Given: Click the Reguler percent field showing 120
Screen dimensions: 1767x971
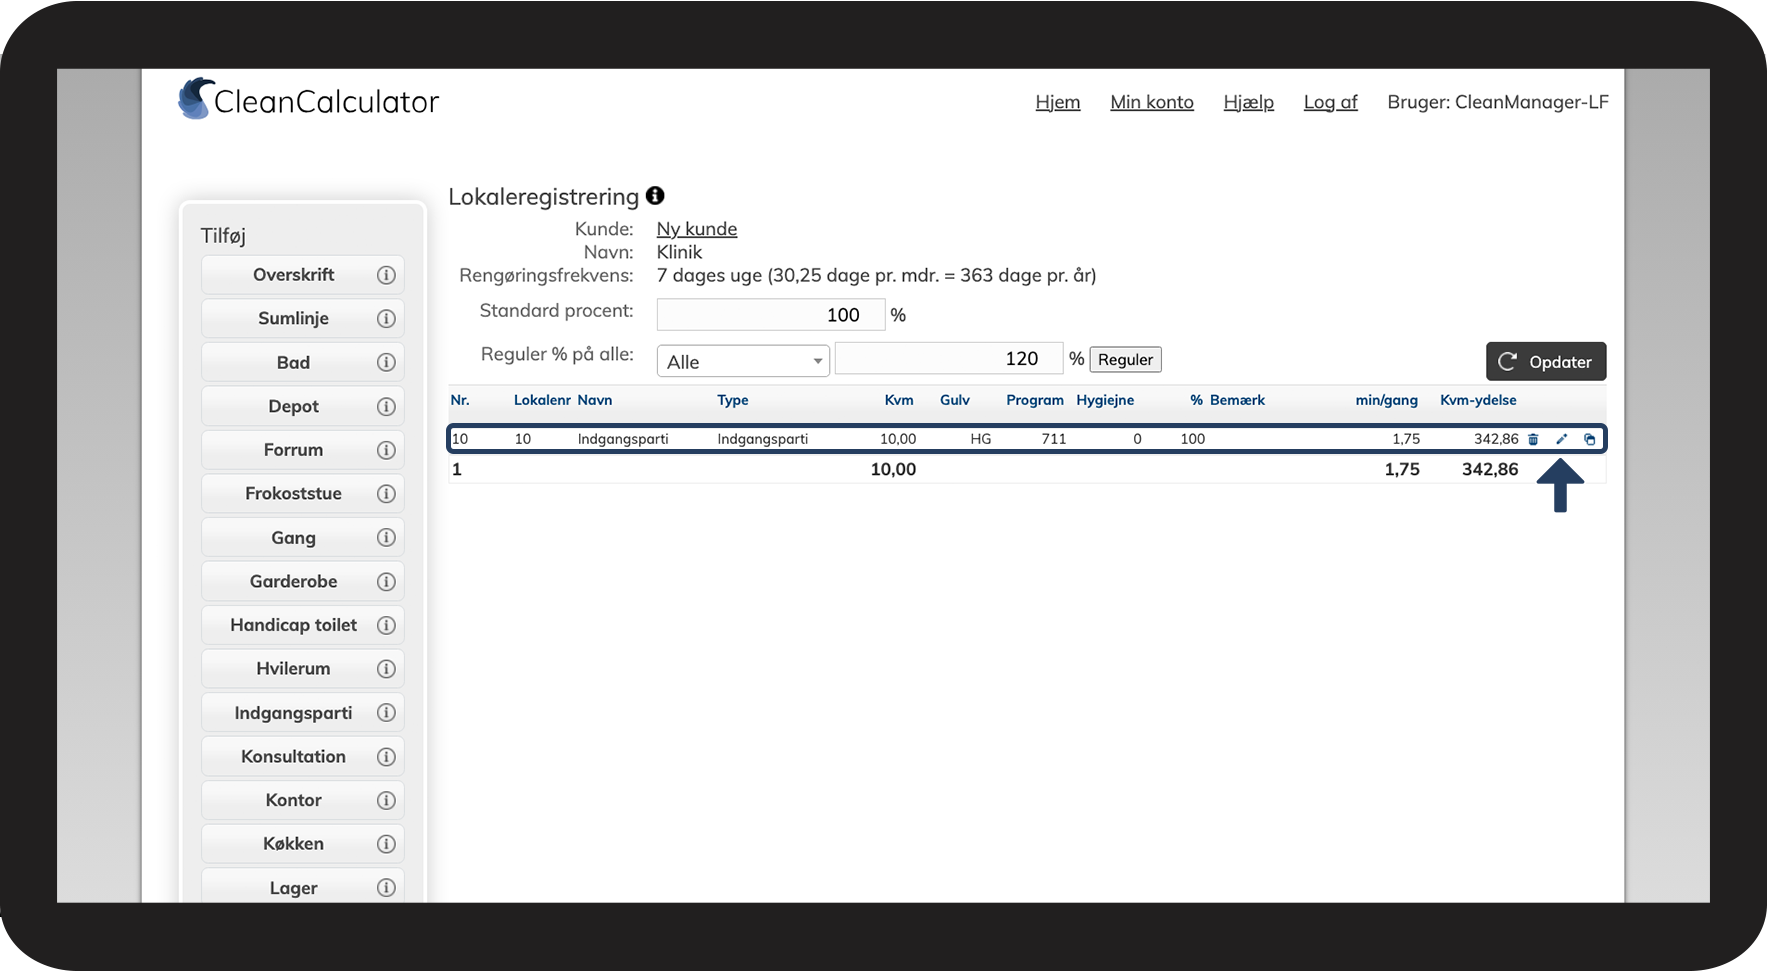Looking at the screenshot, I should coord(949,359).
